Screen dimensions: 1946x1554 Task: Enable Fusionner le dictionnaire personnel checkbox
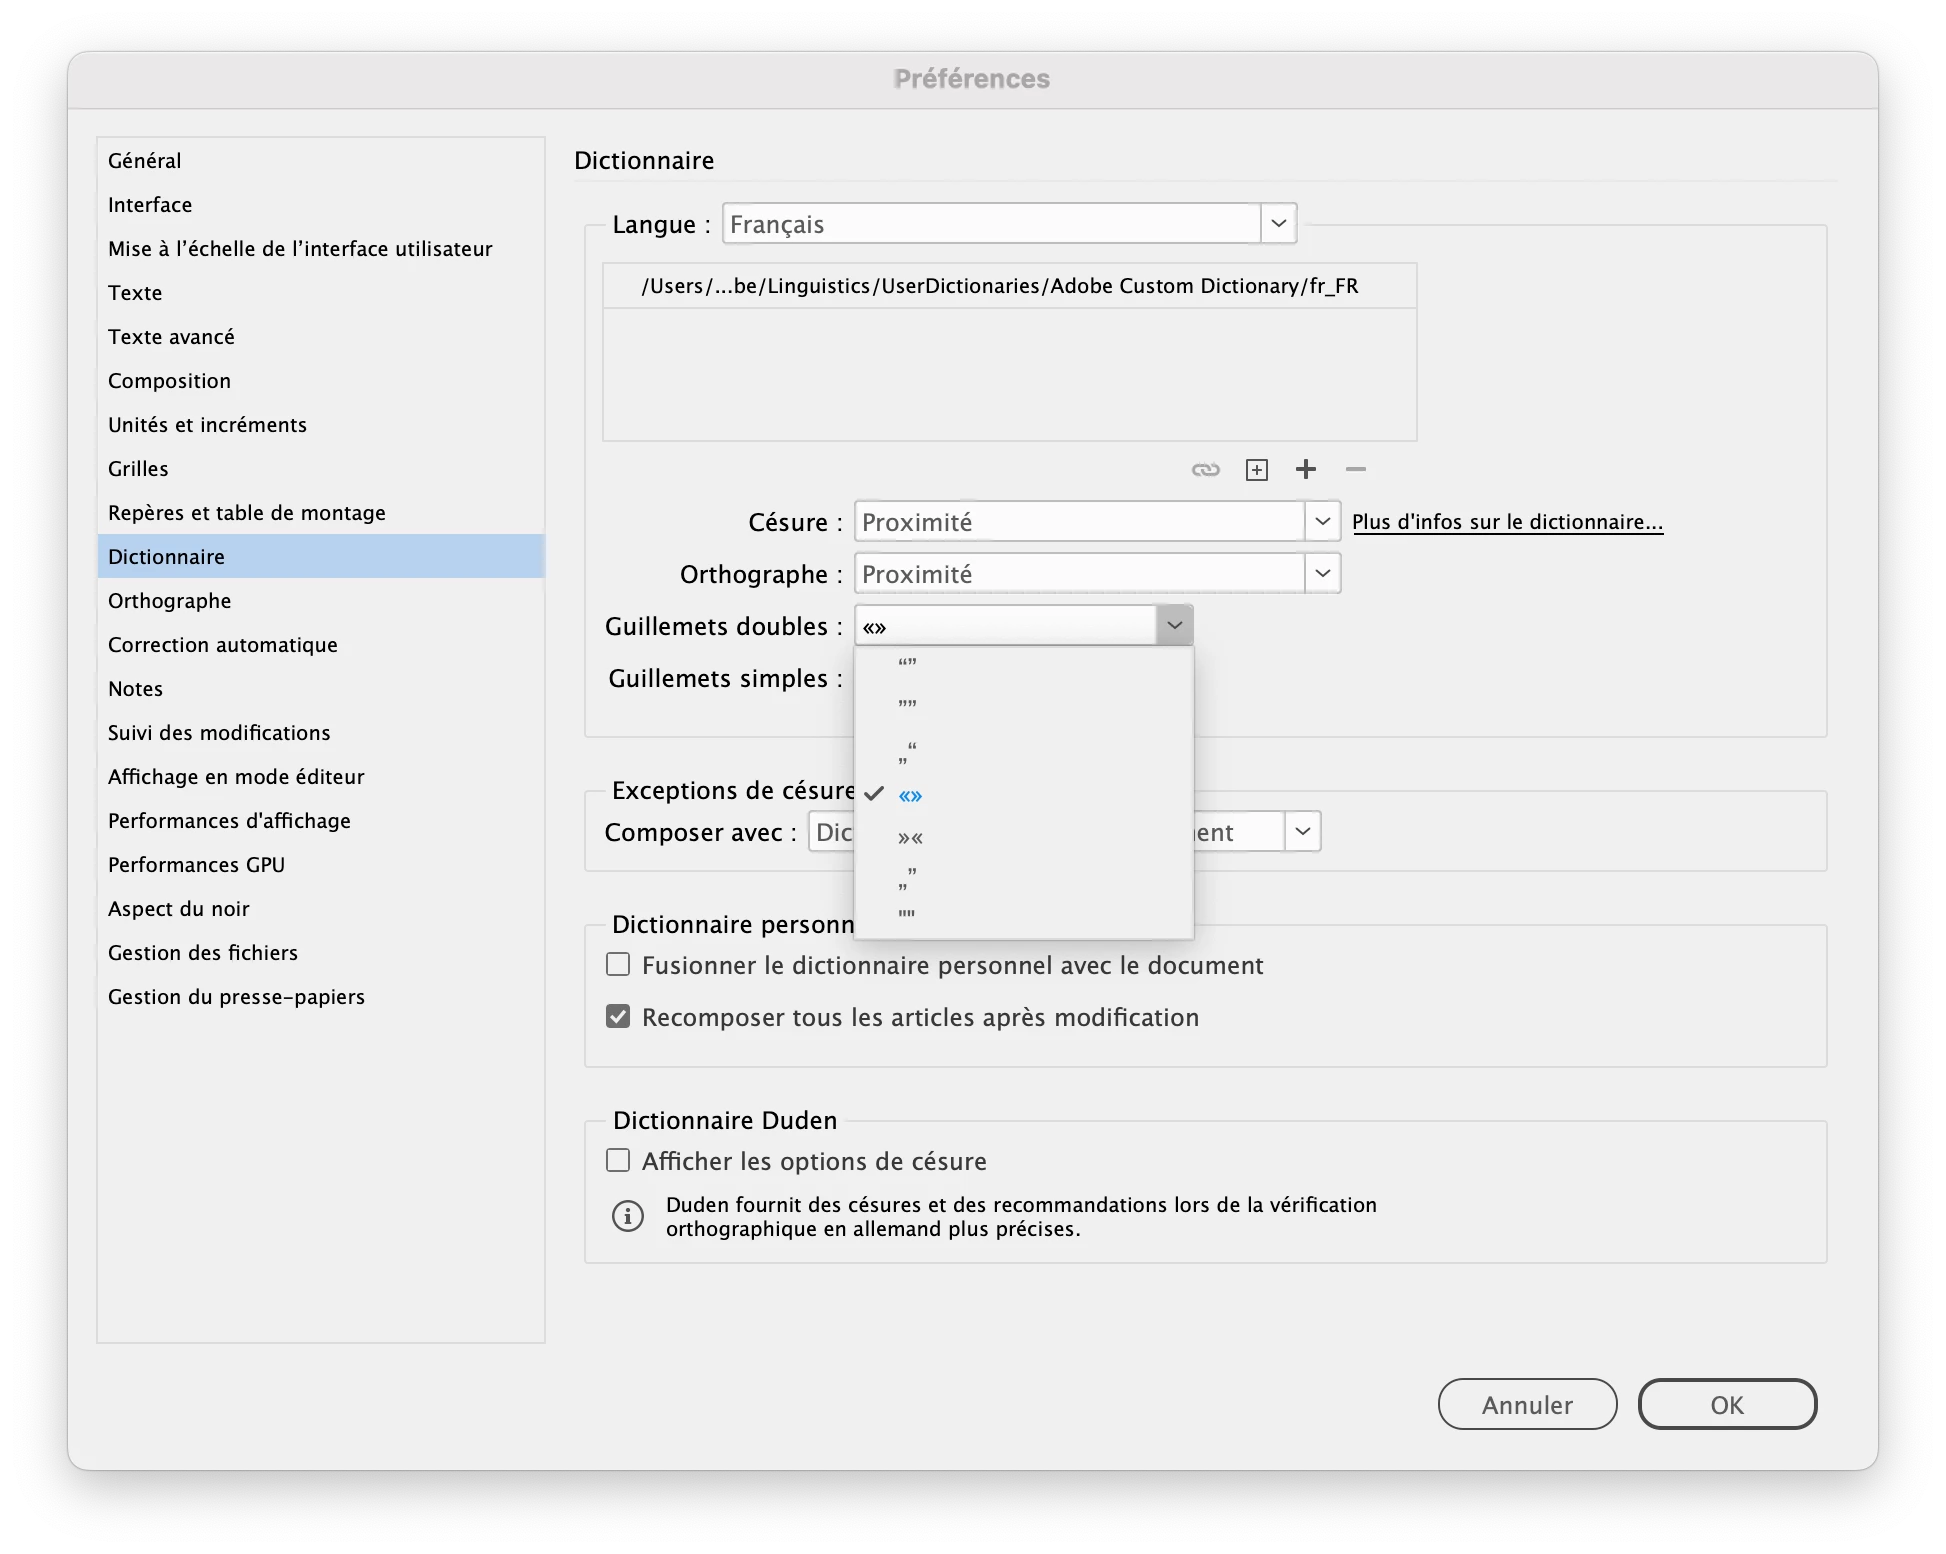(x=618, y=965)
